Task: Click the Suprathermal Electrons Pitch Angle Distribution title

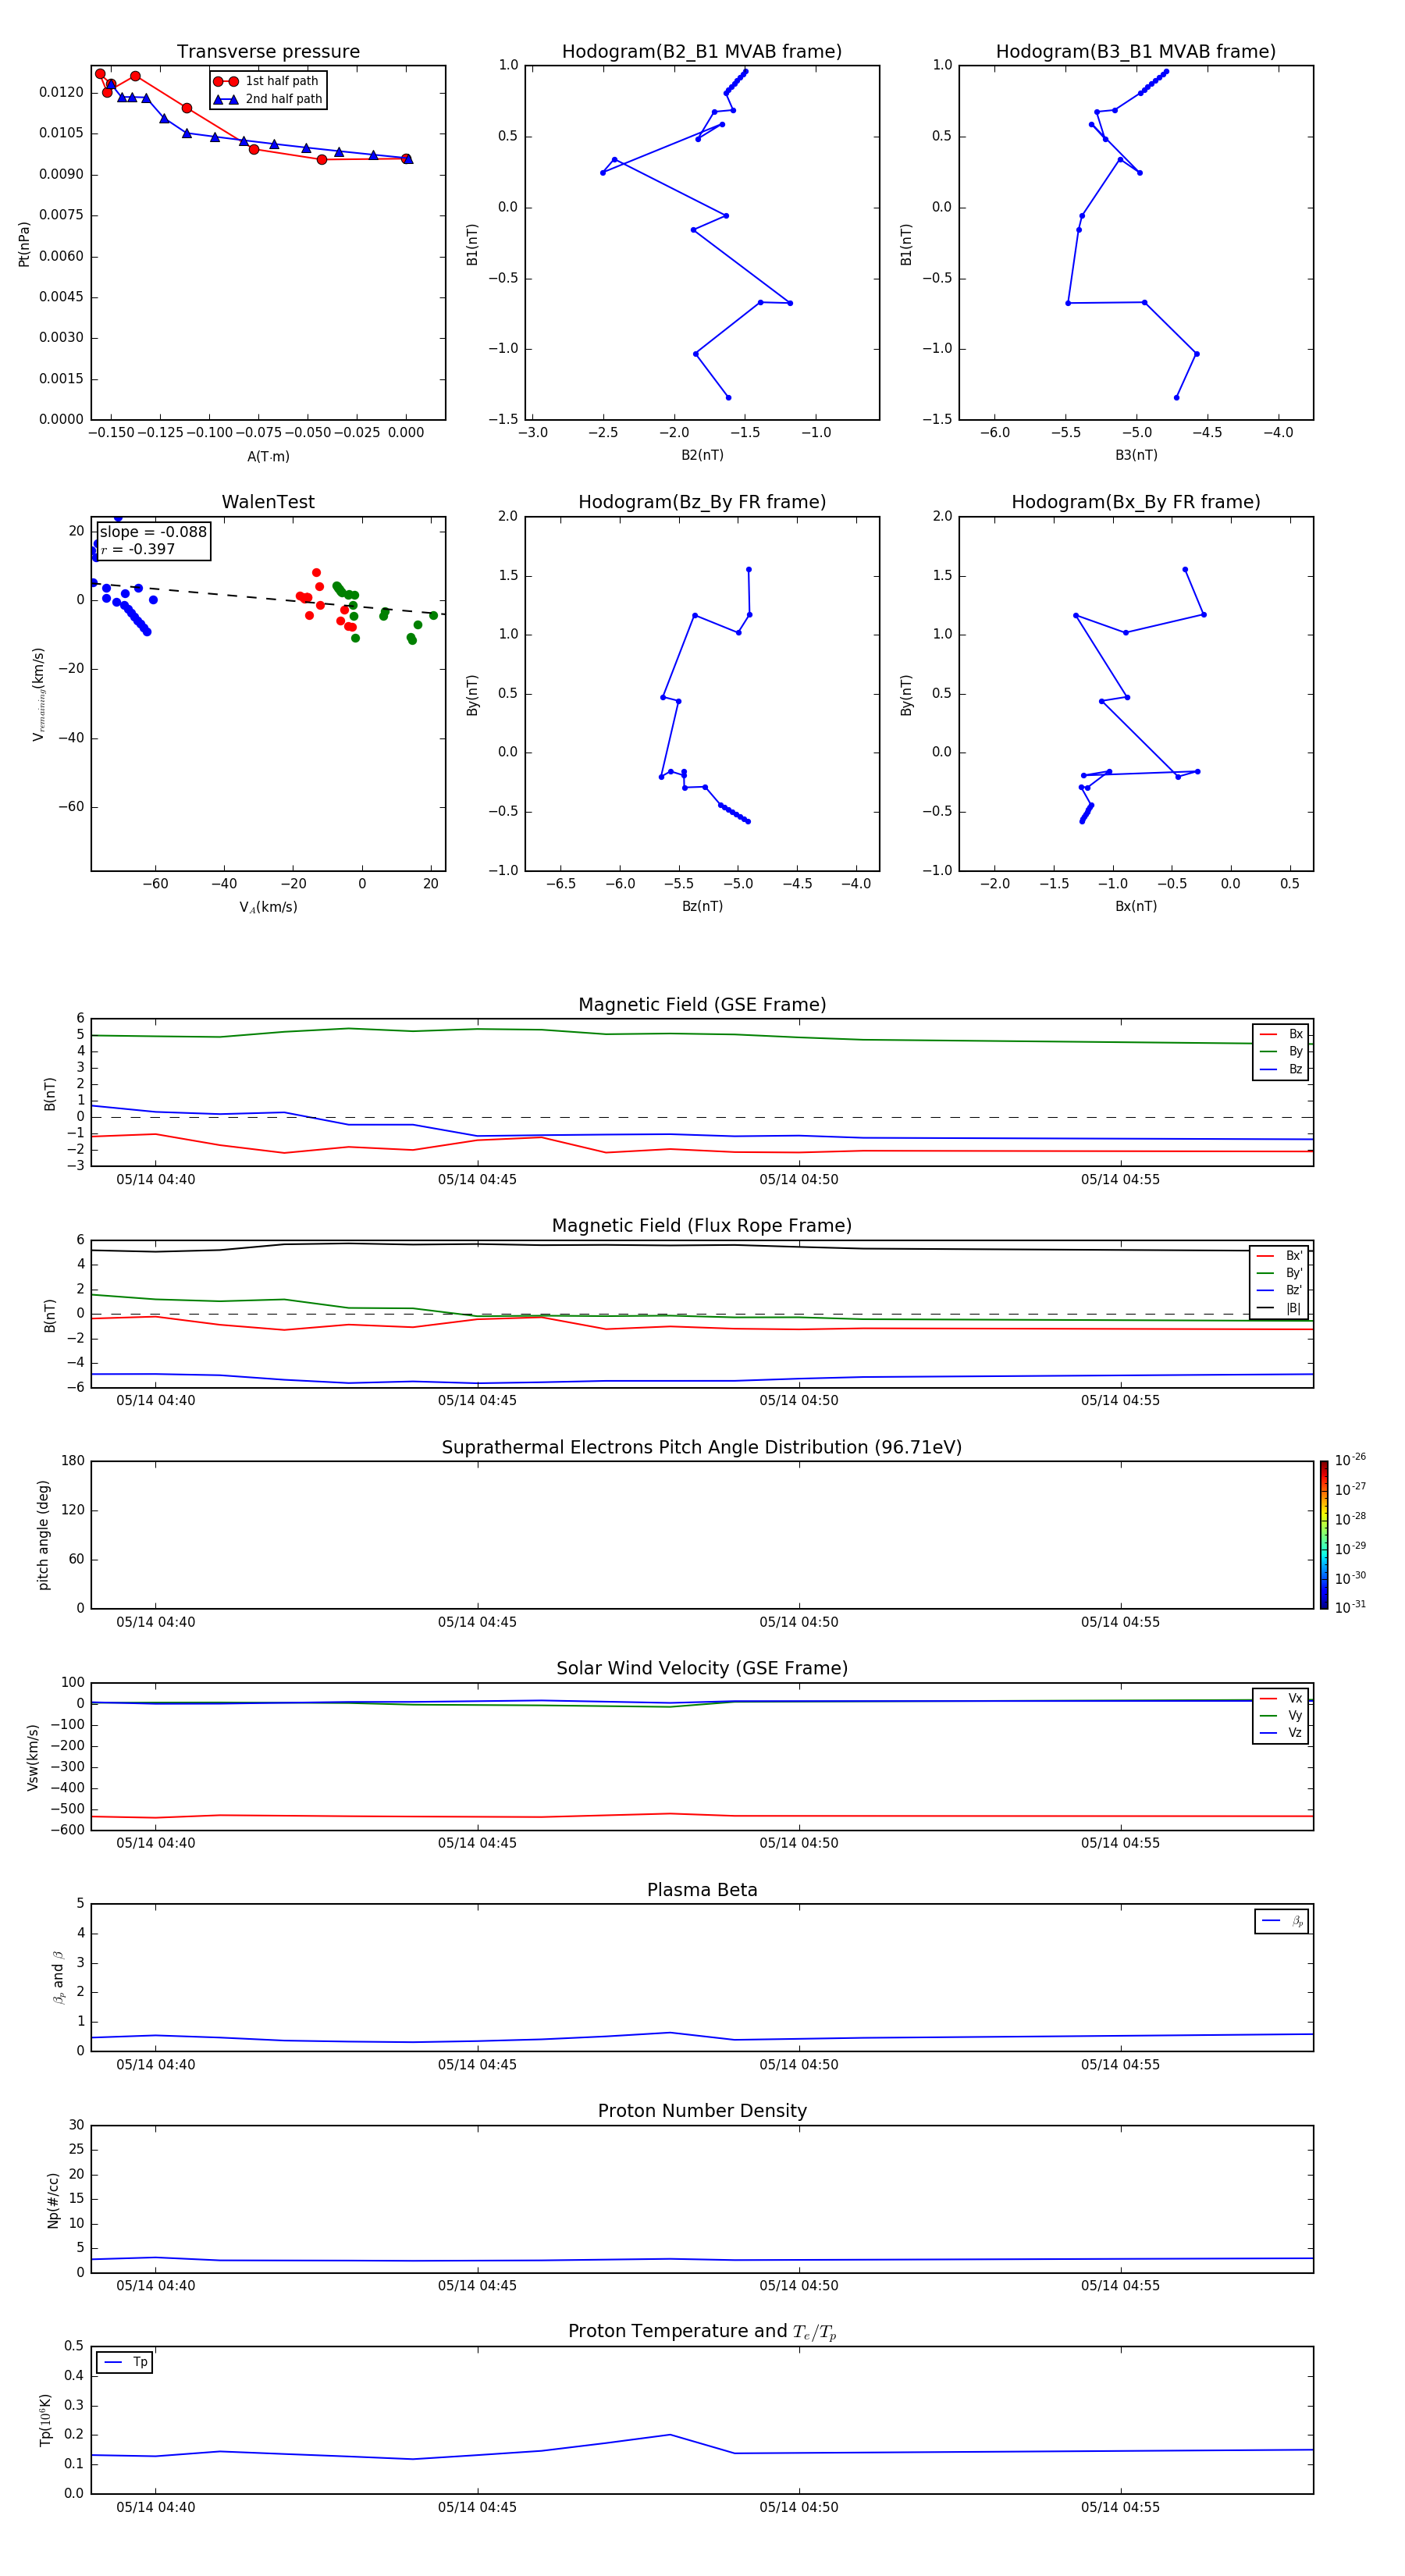Action: point(702,1448)
